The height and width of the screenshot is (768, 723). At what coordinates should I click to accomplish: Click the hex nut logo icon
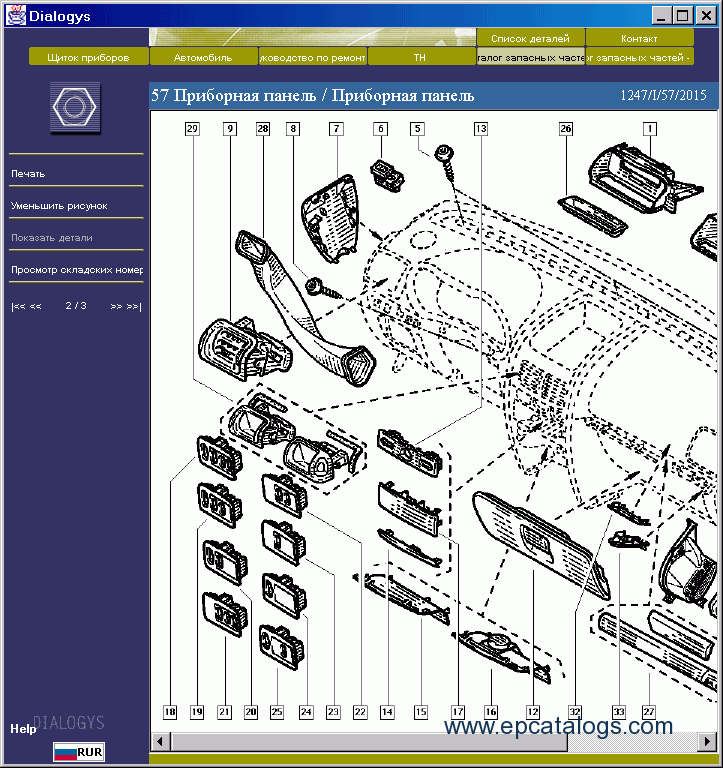click(76, 108)
